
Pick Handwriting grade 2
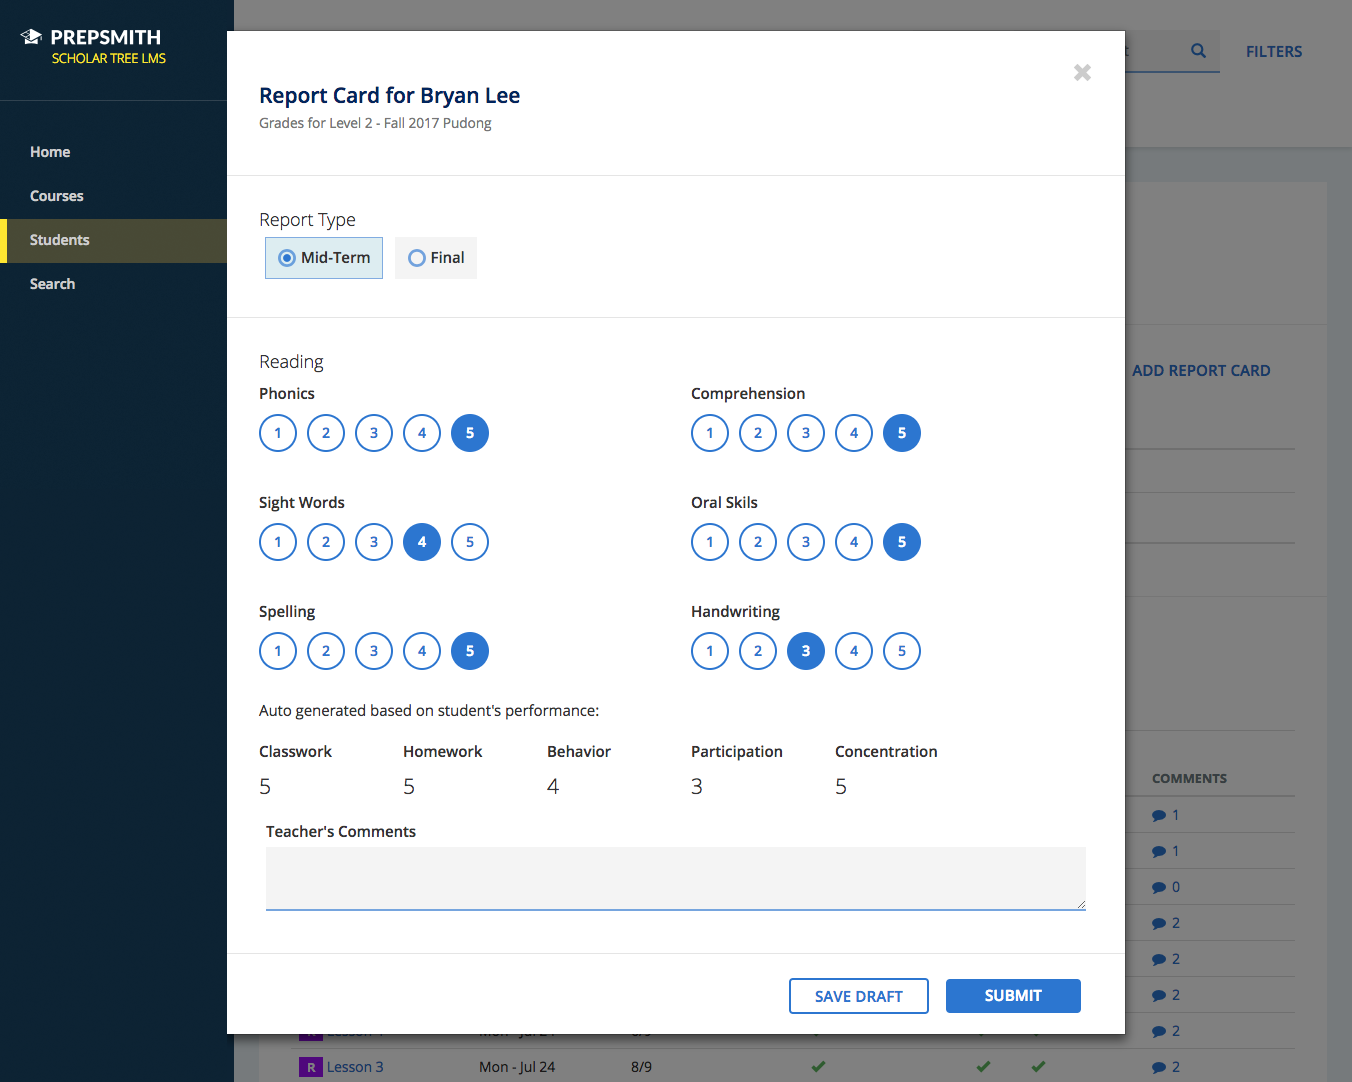coord(758,651)
